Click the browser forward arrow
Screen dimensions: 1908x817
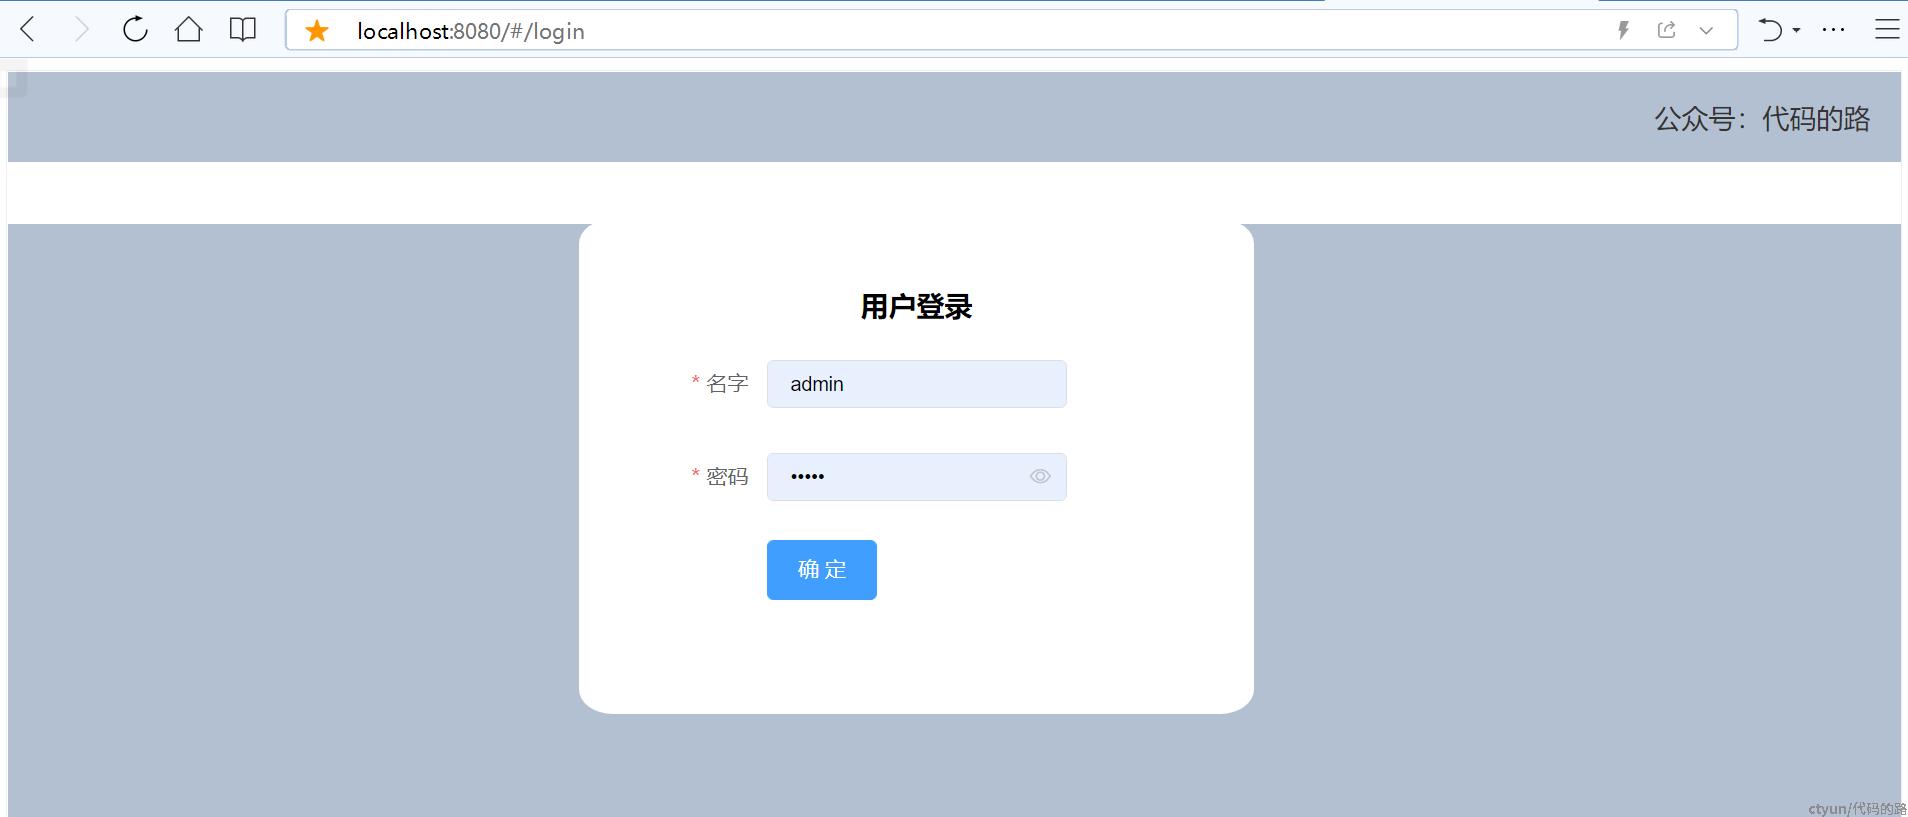(82, 30)
